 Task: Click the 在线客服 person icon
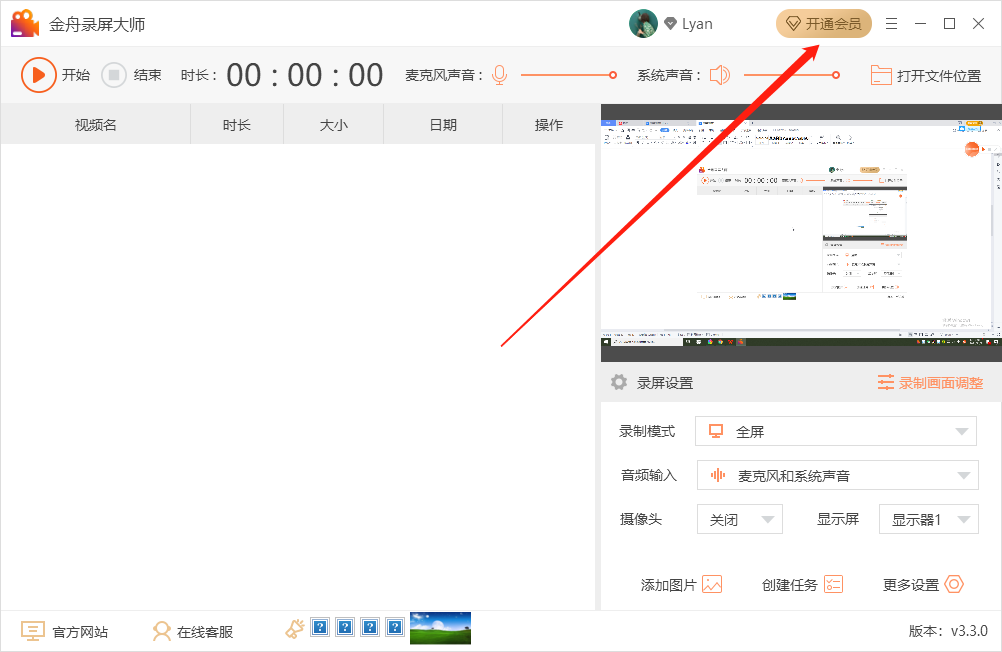pos(162,631)
